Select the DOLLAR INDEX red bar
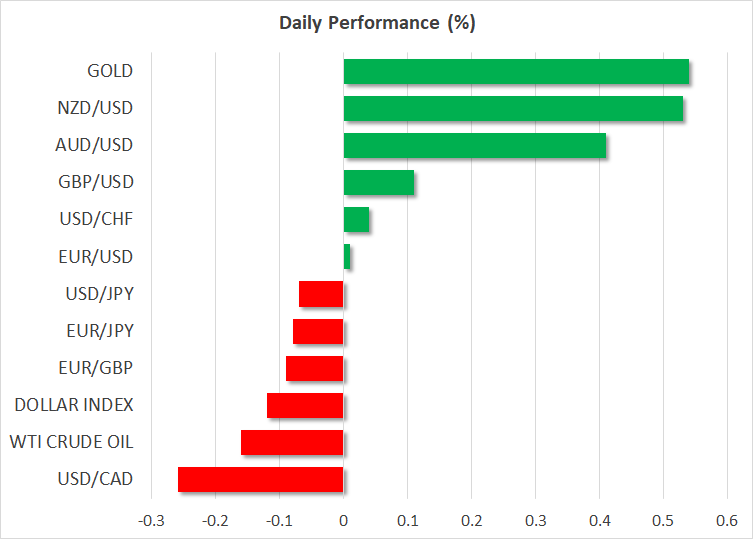This screenshot has width=753, height=539. tap(305, 405)
